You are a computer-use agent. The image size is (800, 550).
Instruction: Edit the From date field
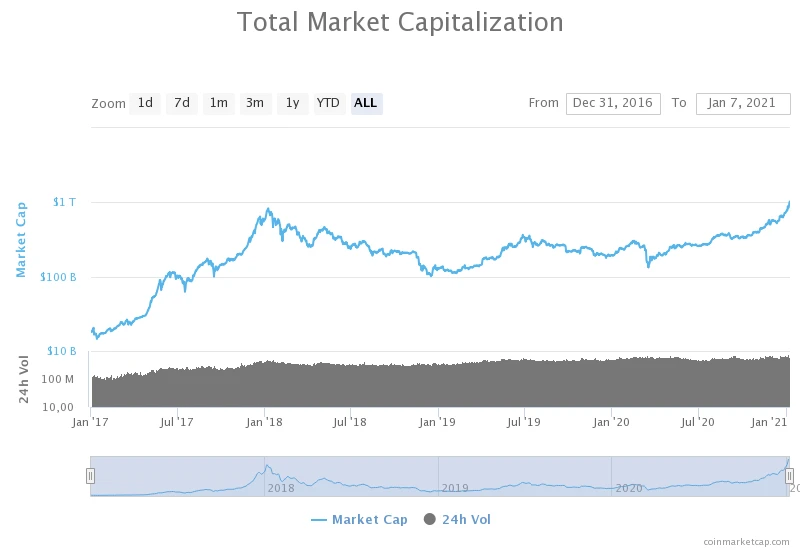point(613,103)
